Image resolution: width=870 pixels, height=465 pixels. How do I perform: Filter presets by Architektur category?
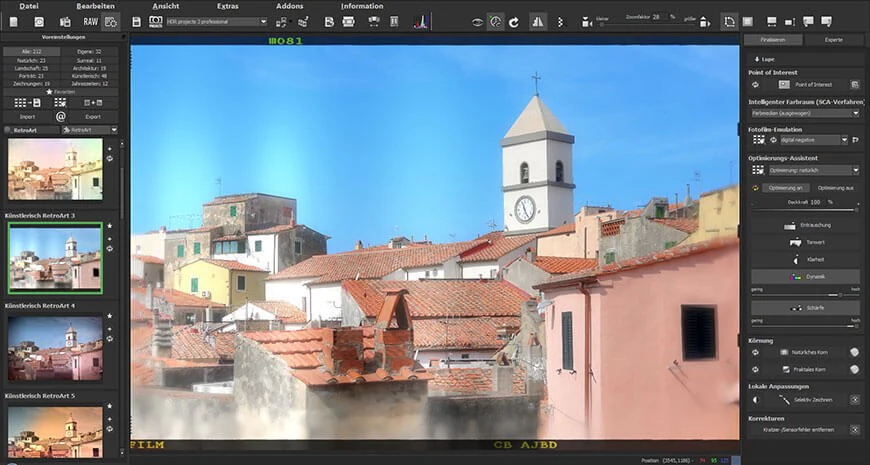[89, 68]
